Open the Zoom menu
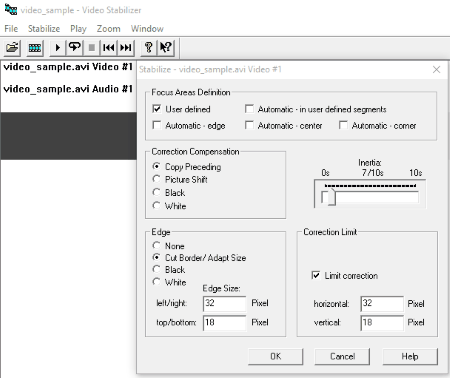 pos(109,29)
